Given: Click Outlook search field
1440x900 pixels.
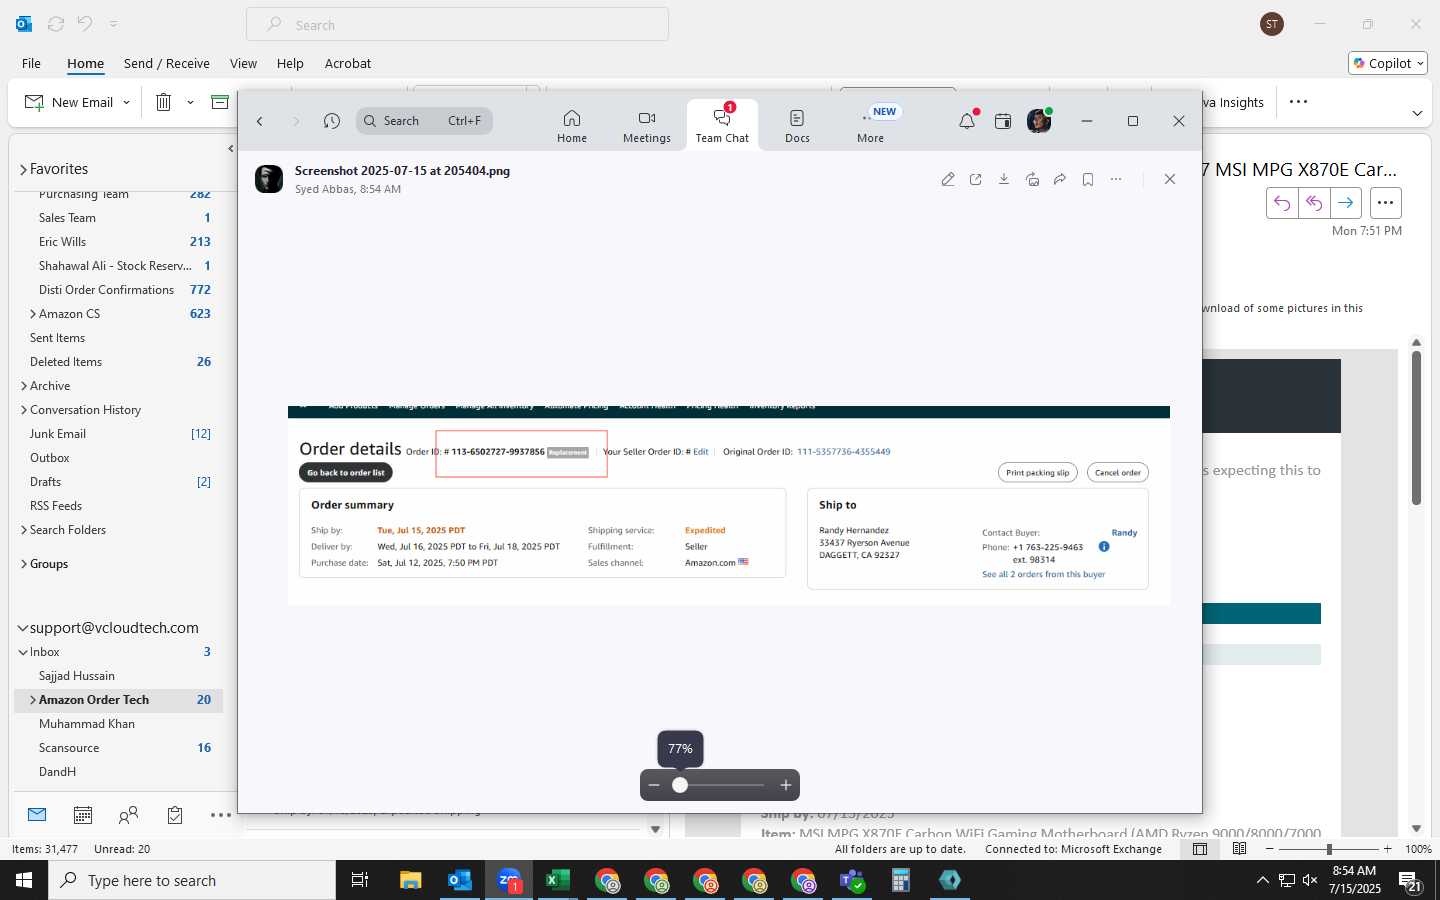Looking at the screenshot, I should 458,24.
